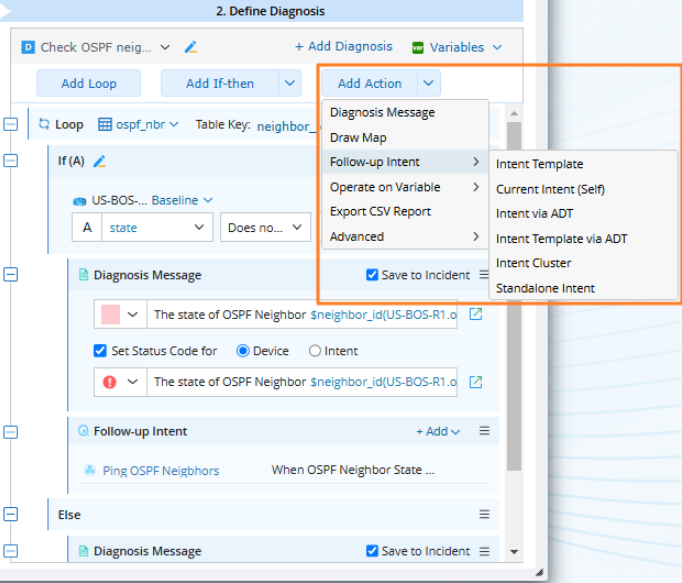
Task: Click the scrollbar down arrow
Action: point(514,552)
